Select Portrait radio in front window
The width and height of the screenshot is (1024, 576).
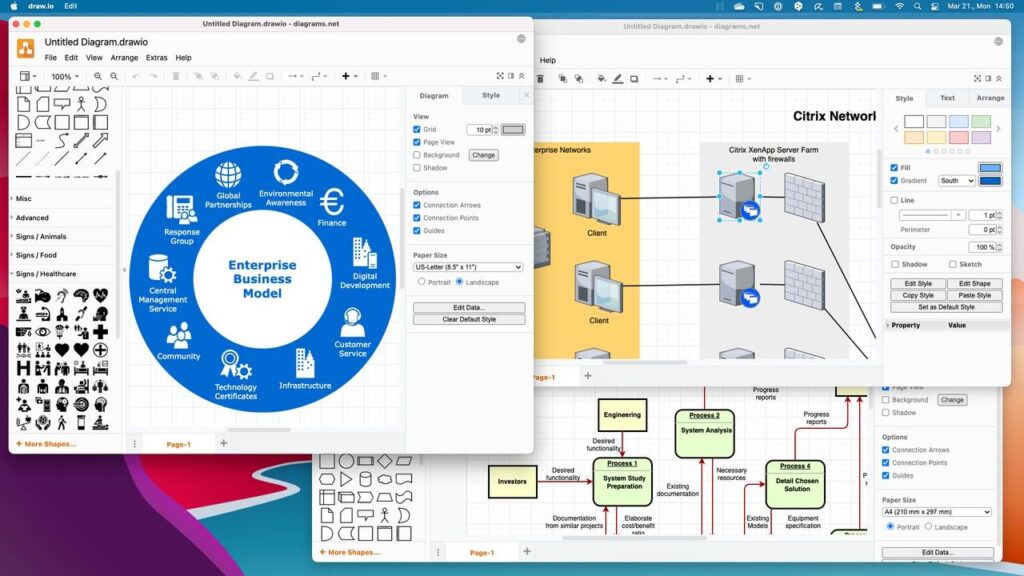pyautogui.click(x=421, y=281)
